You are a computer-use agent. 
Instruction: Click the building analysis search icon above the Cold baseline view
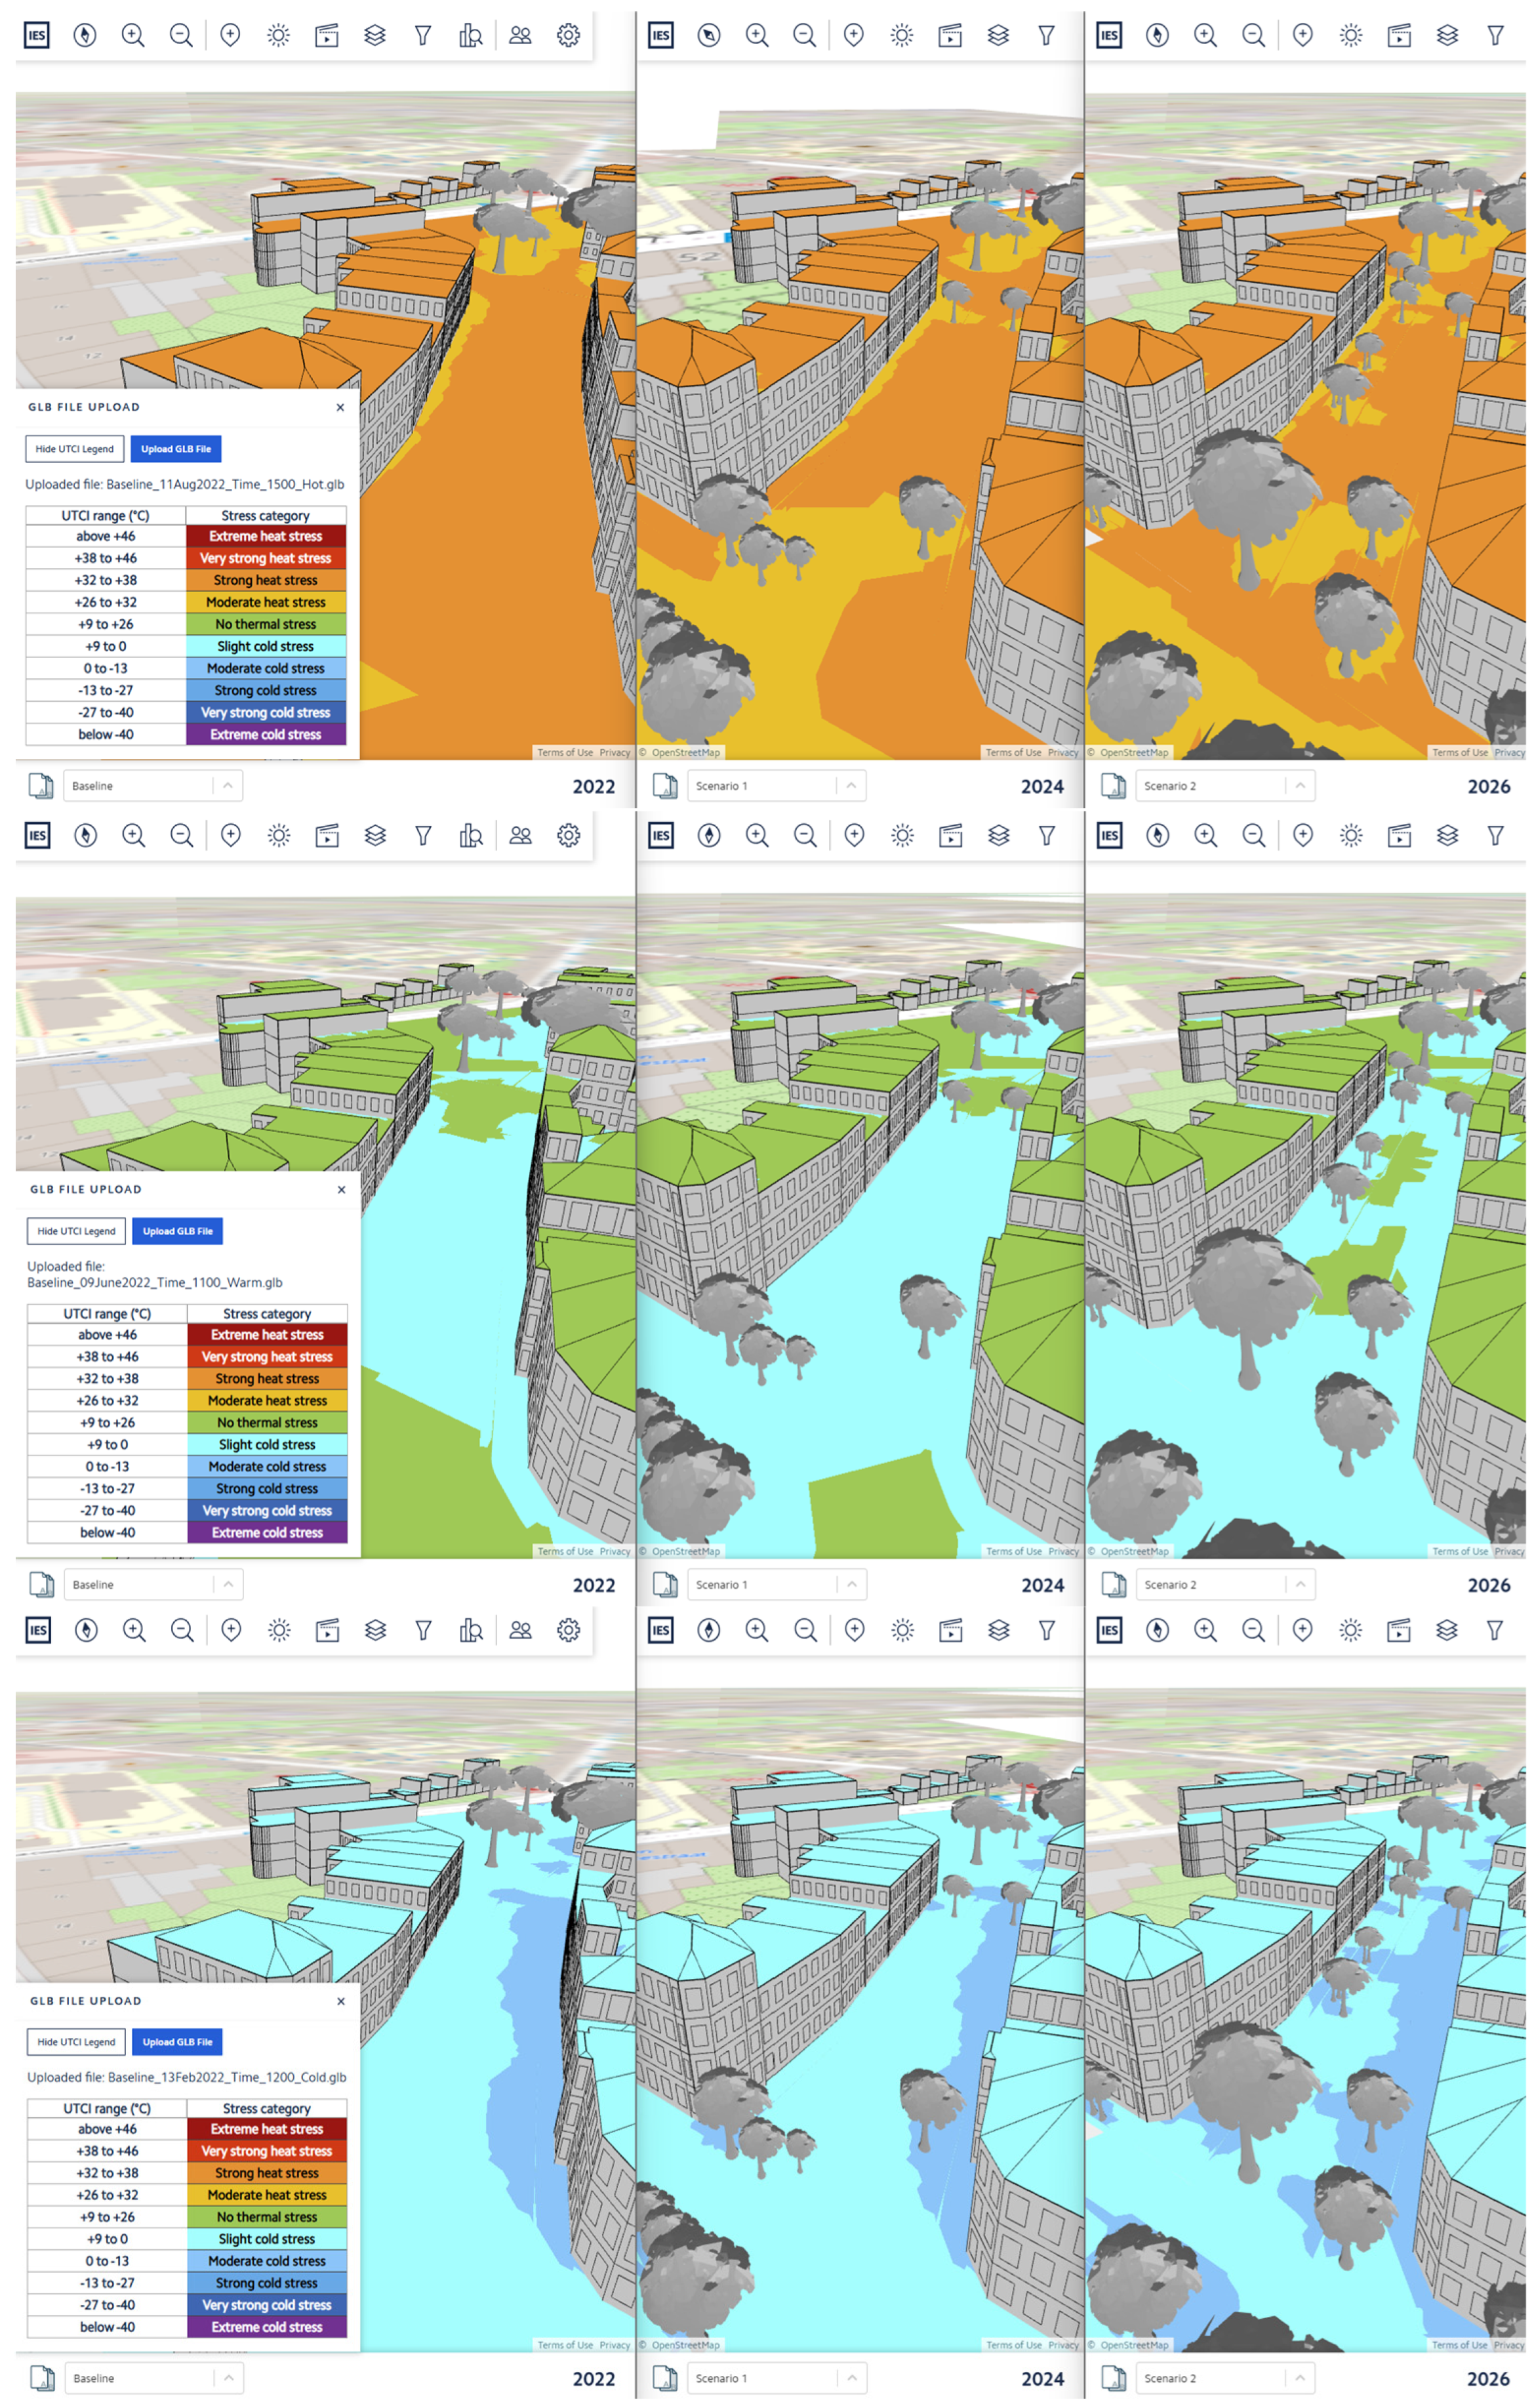pyautogui.click(x=471, y=1630)
